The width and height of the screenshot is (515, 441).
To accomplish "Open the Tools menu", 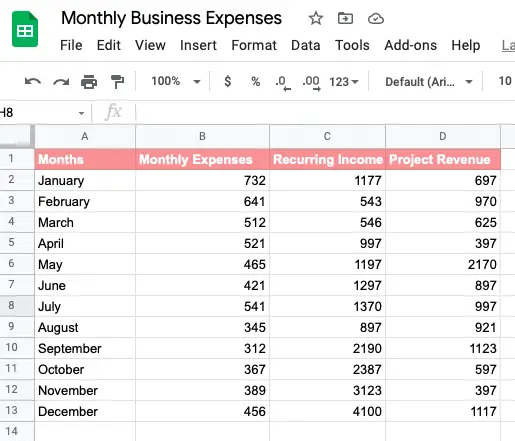I will (352, 45).
